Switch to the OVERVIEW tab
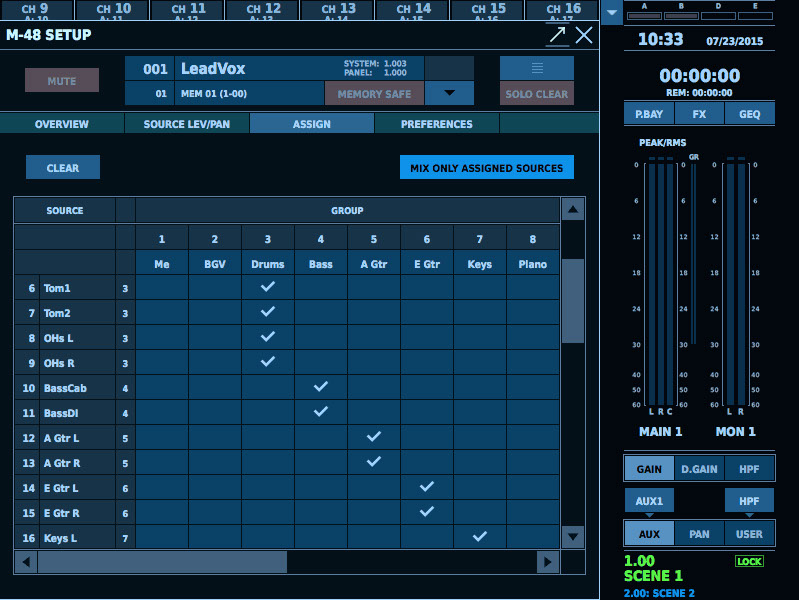Screen dimensions: 799x600 pos(62,124)
